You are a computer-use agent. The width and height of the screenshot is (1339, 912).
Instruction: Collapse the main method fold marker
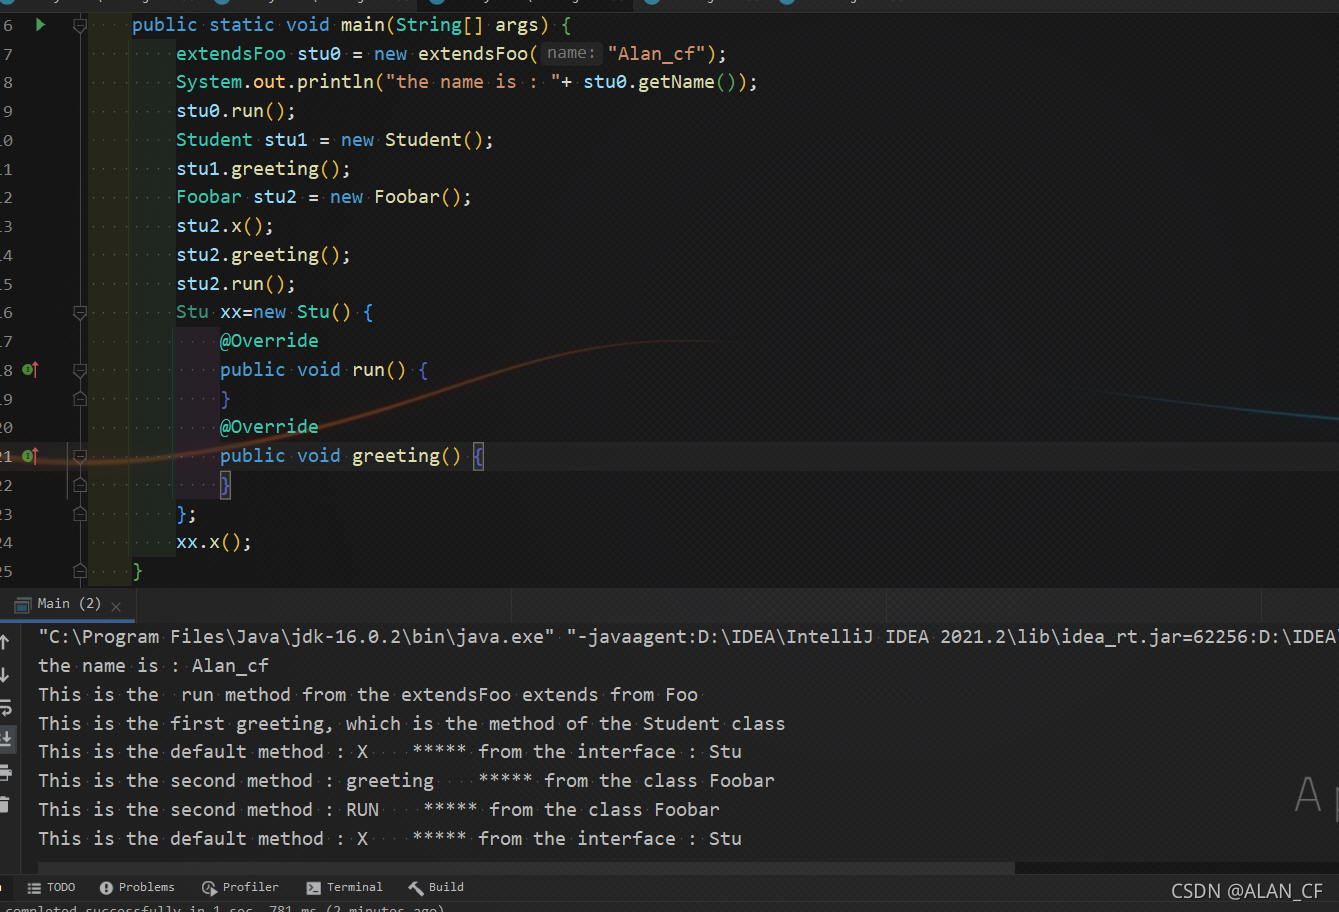[x=80, y=25]
